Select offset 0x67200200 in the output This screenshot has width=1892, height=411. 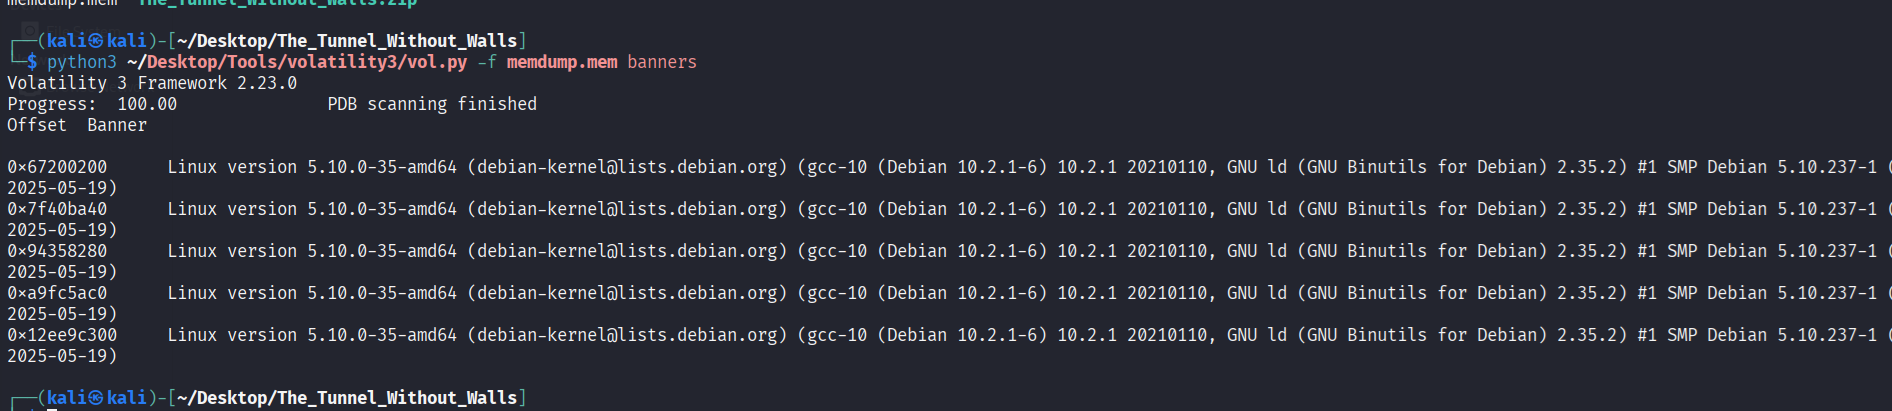click(x=57, y=167)
